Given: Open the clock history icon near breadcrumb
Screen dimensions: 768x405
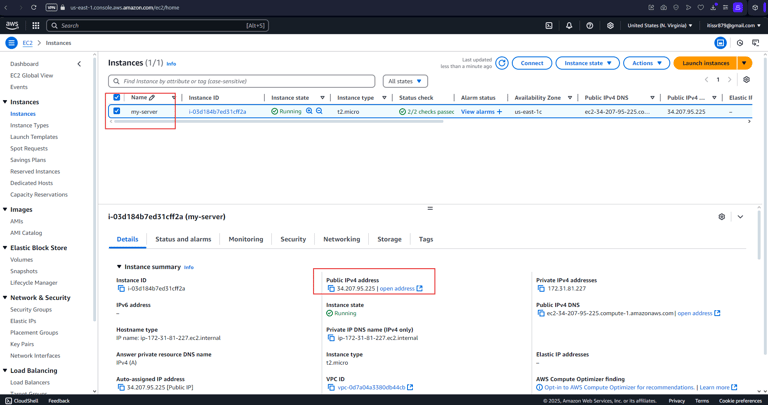Looking at the screenshot, I should 740,43.
